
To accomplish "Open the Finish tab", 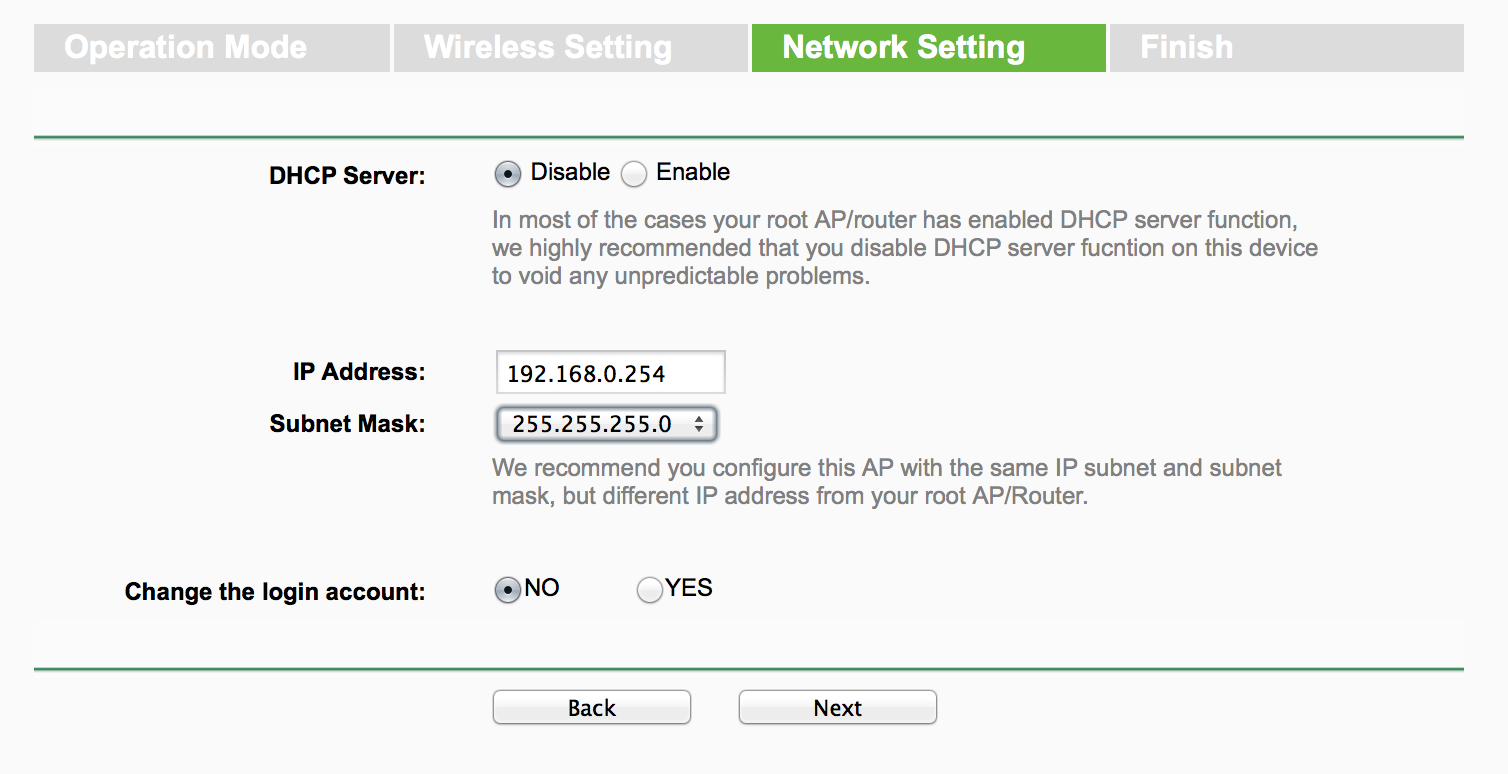I will click(1287, 48).
